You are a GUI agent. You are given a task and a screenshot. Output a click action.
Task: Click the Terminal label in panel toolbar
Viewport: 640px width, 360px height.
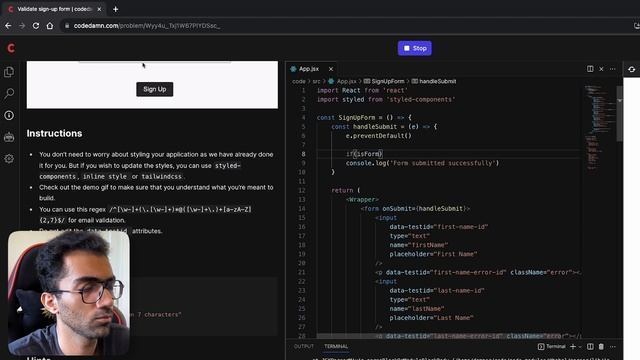click(551, 346)
